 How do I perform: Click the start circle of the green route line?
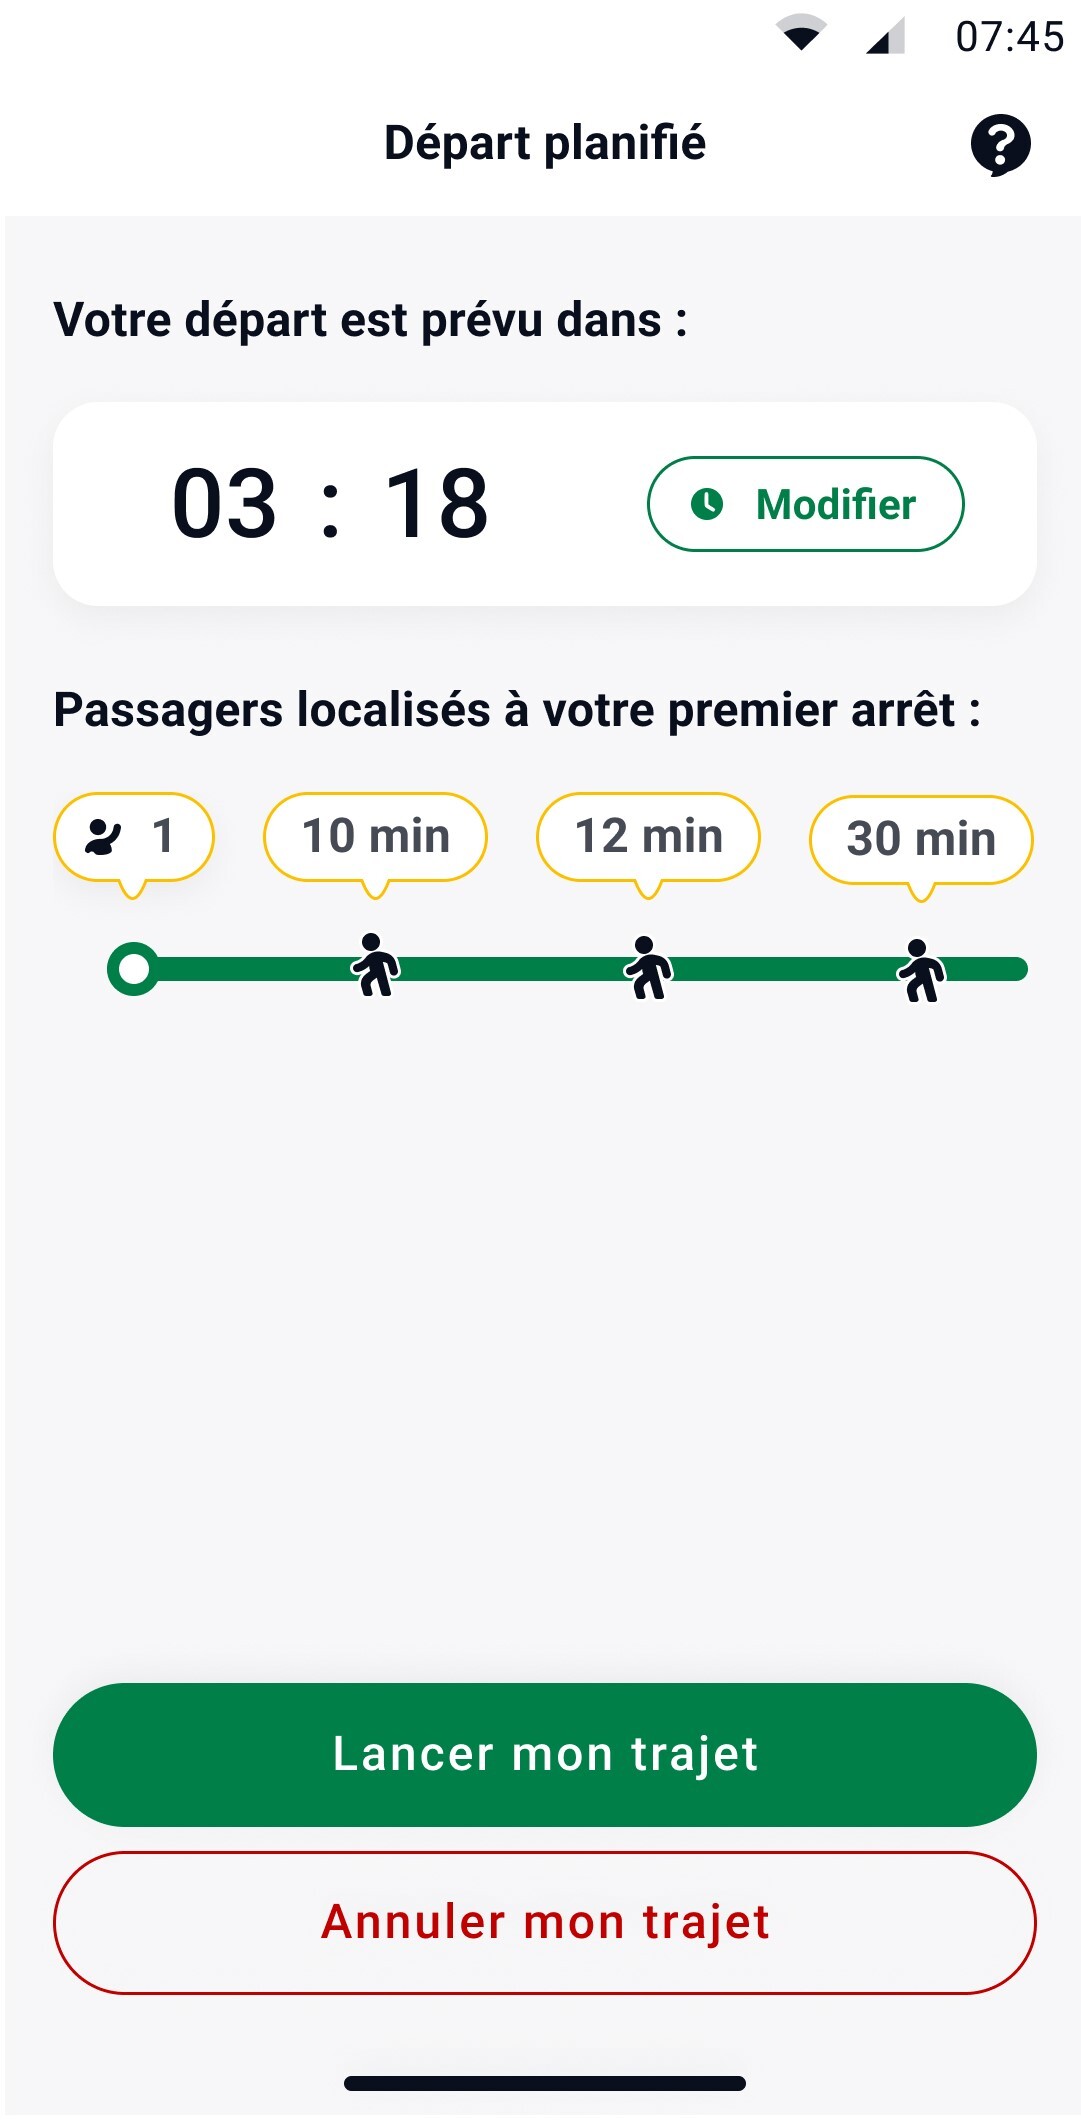[x=133, y=969]
